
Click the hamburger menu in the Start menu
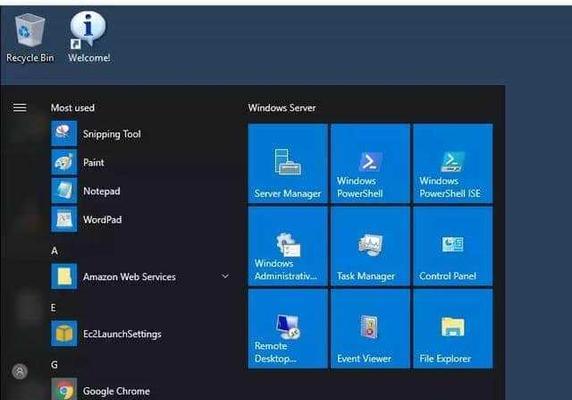click(x=20, y=108)
